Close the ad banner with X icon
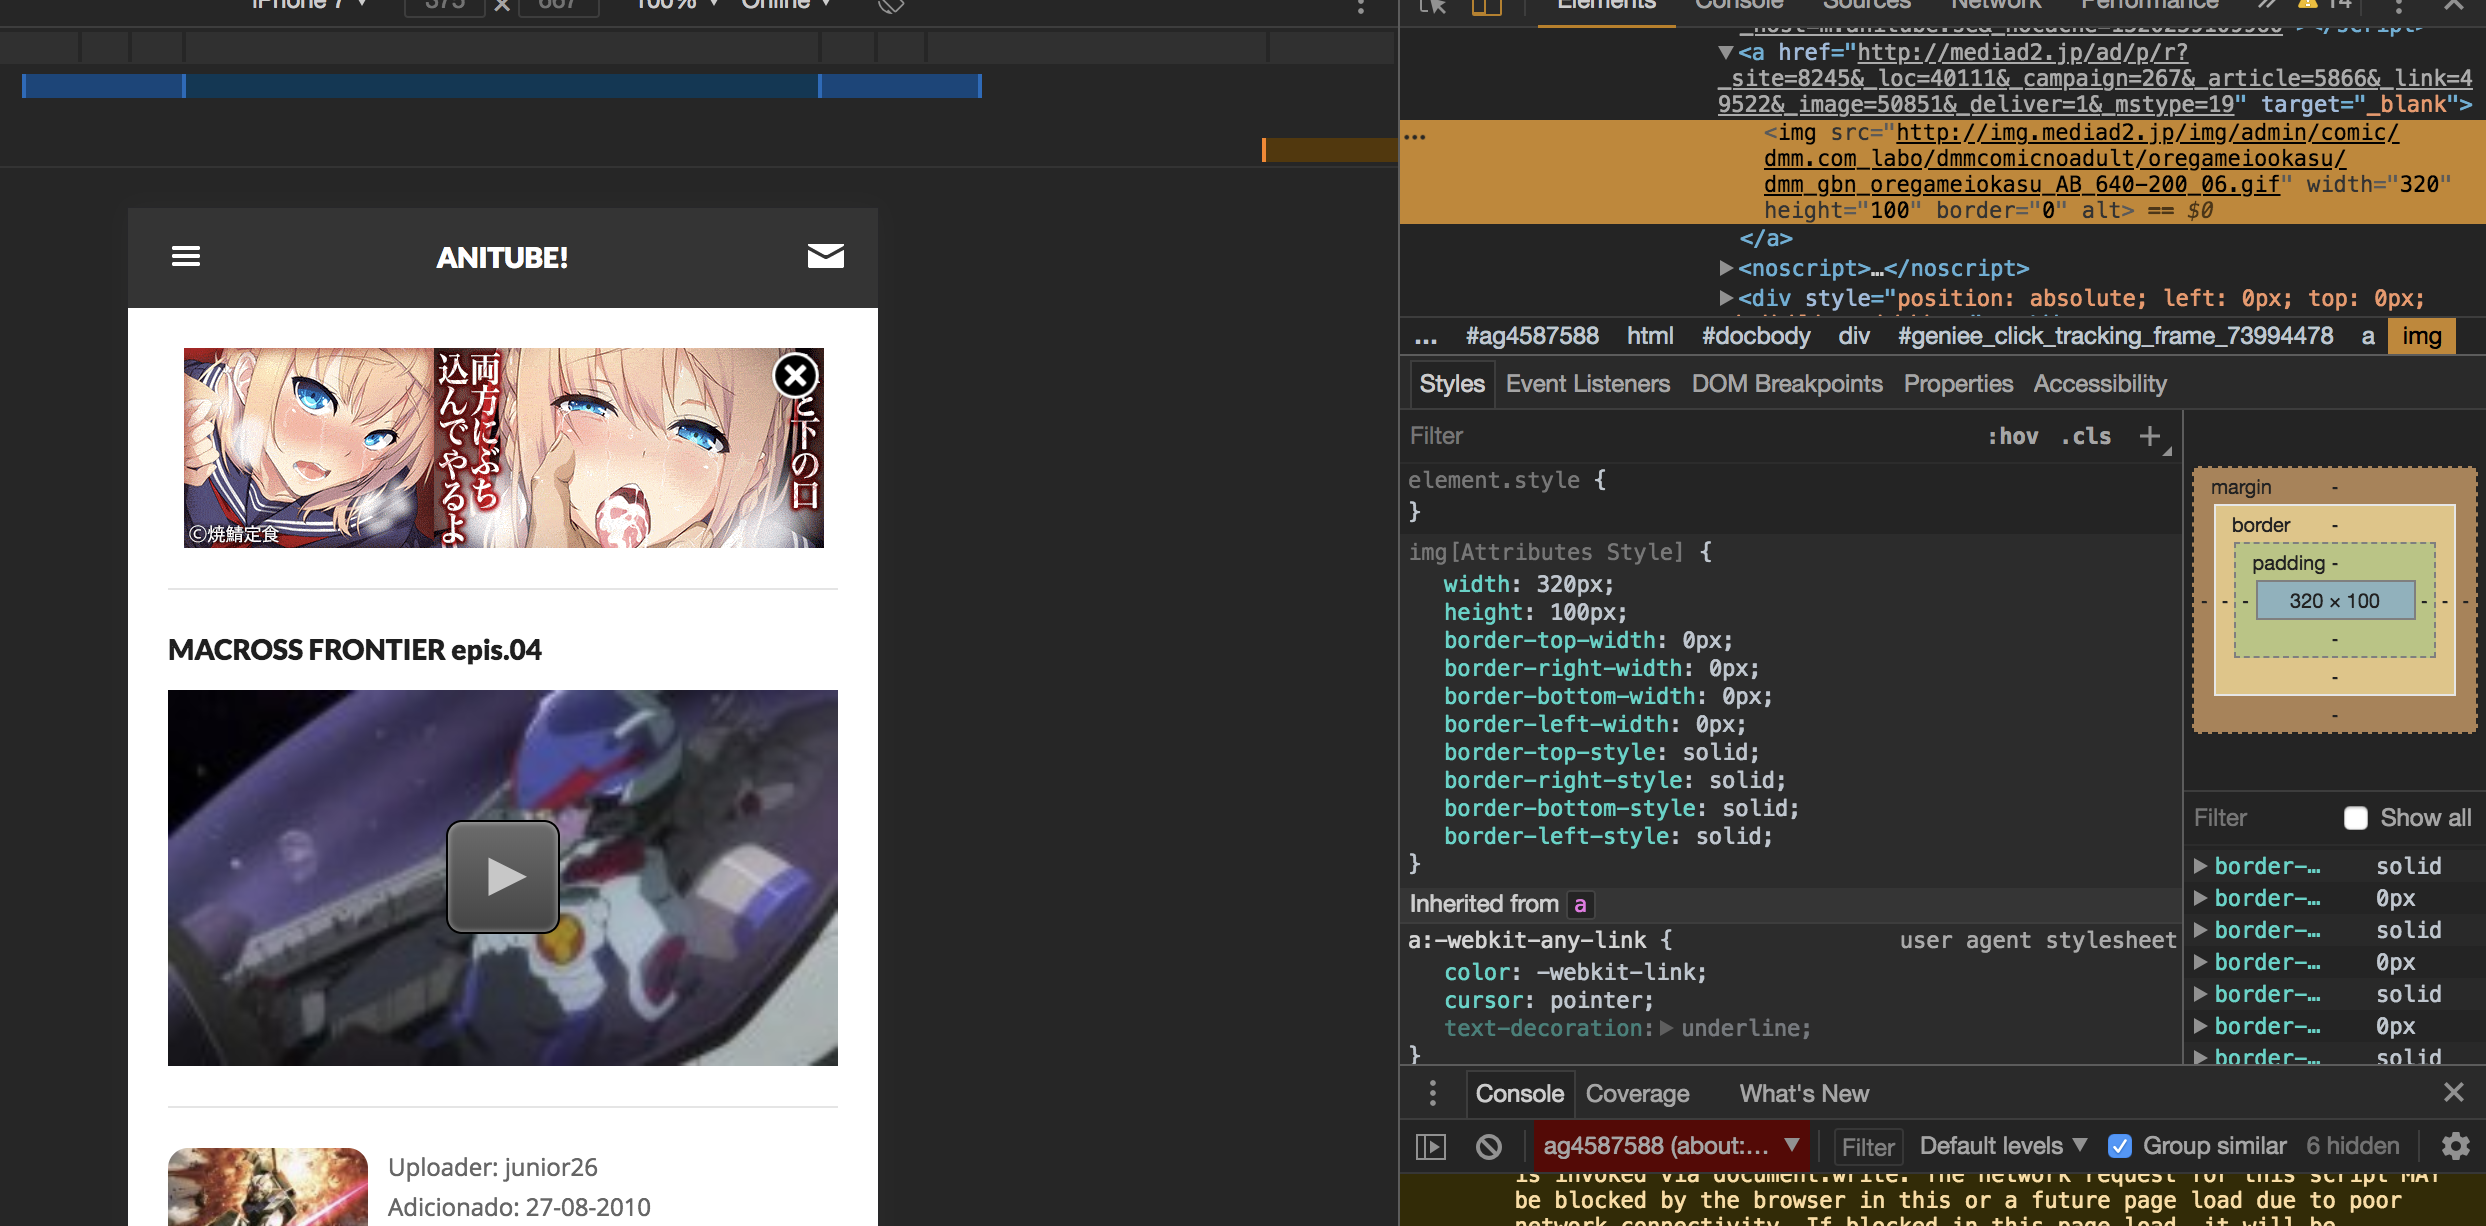2486x1226 pixels. point(796,376)
